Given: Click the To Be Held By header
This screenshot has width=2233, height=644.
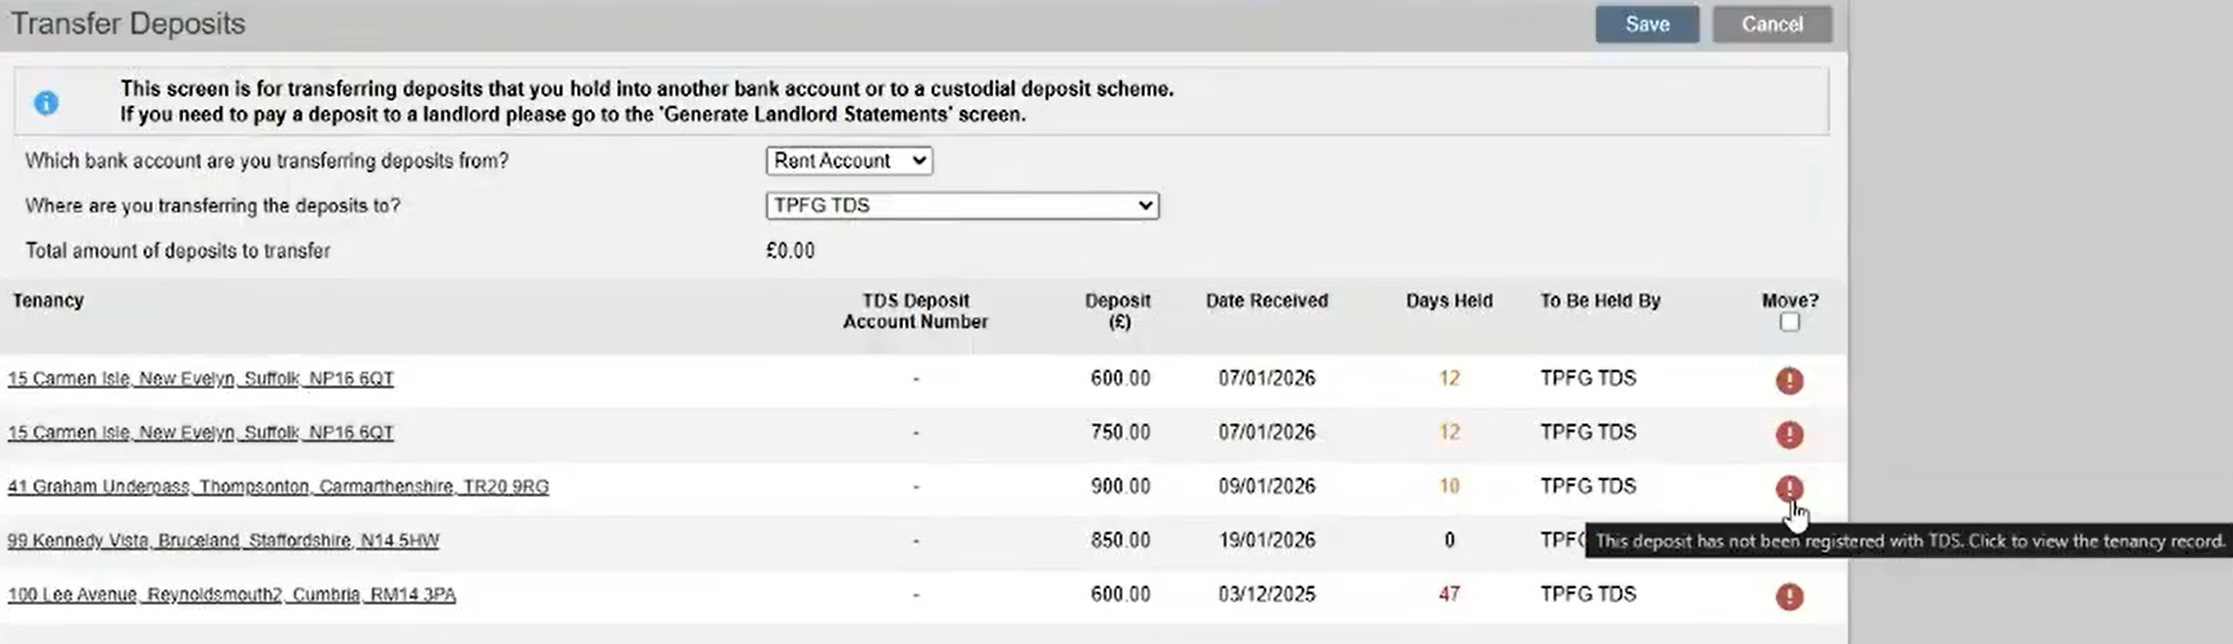Looking at the screenshot, I should 1600,300.
